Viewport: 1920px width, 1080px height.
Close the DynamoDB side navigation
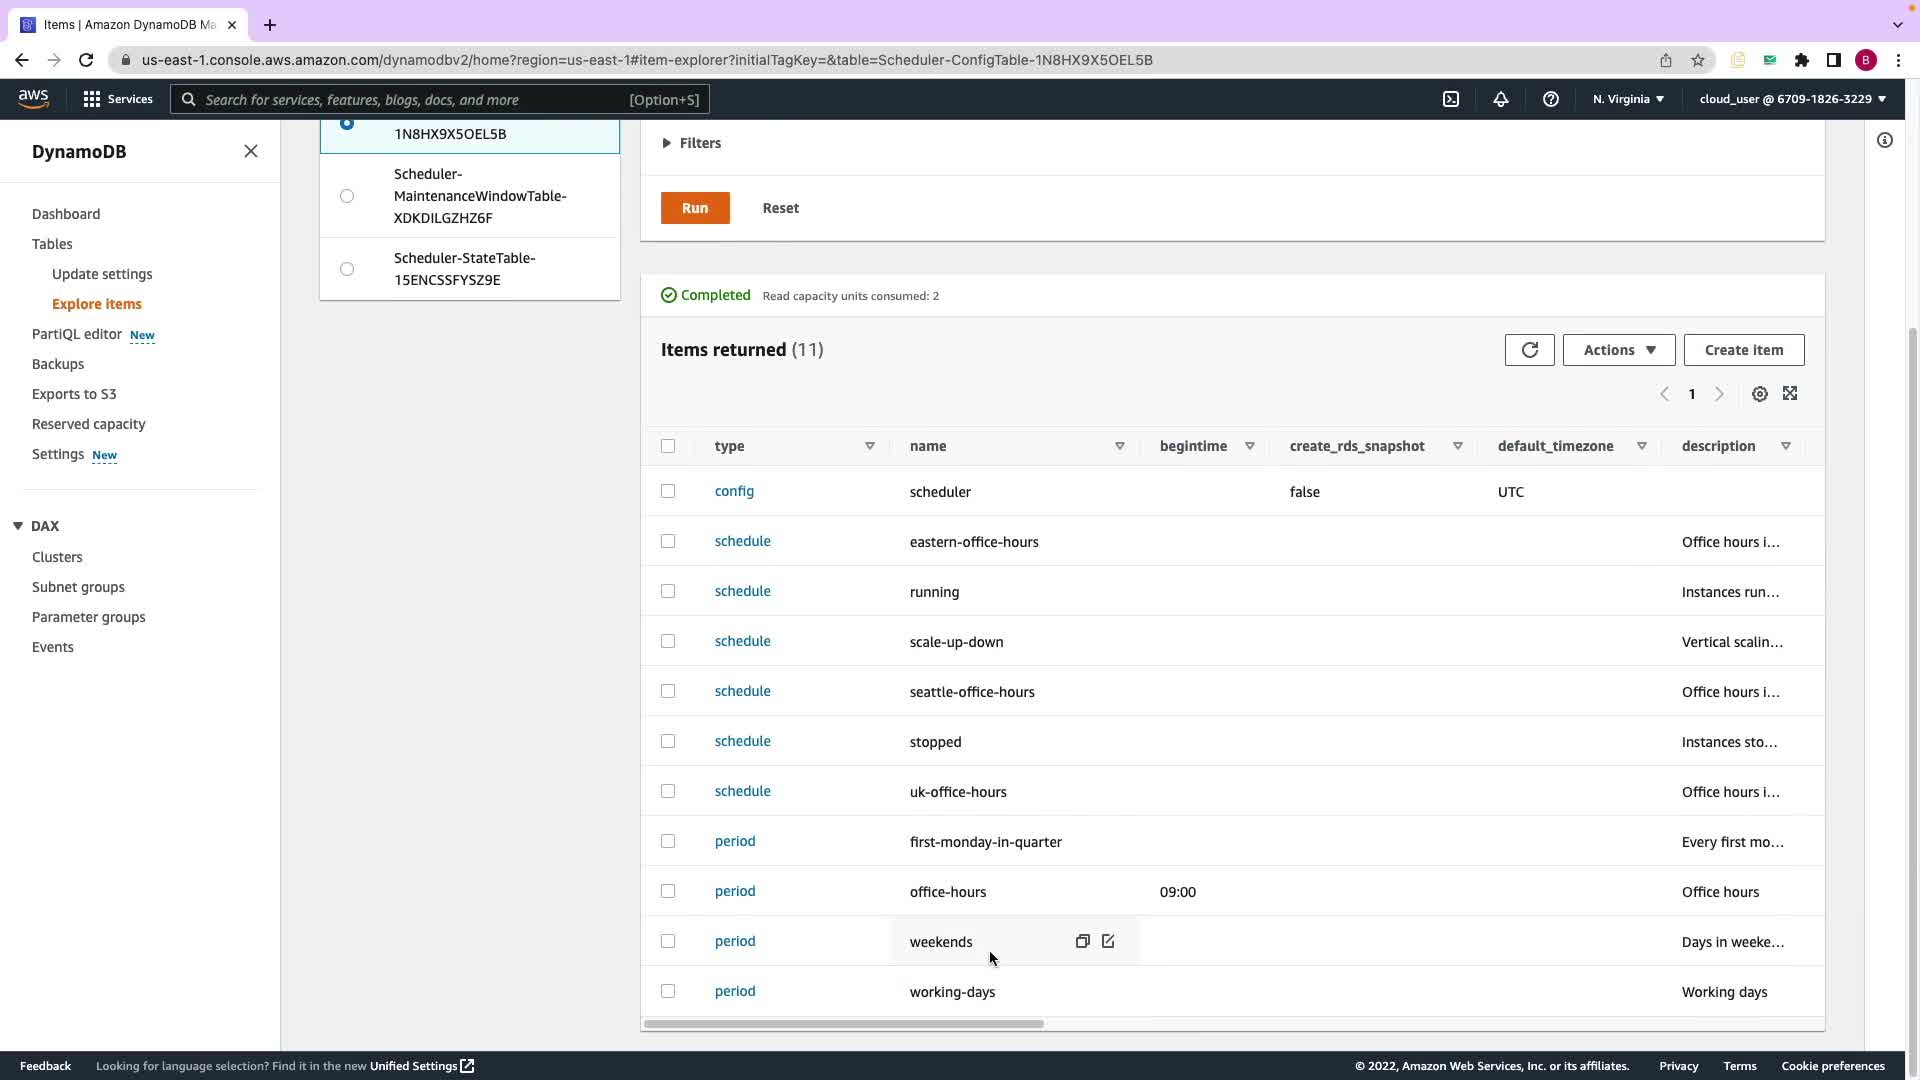point(251,151)
